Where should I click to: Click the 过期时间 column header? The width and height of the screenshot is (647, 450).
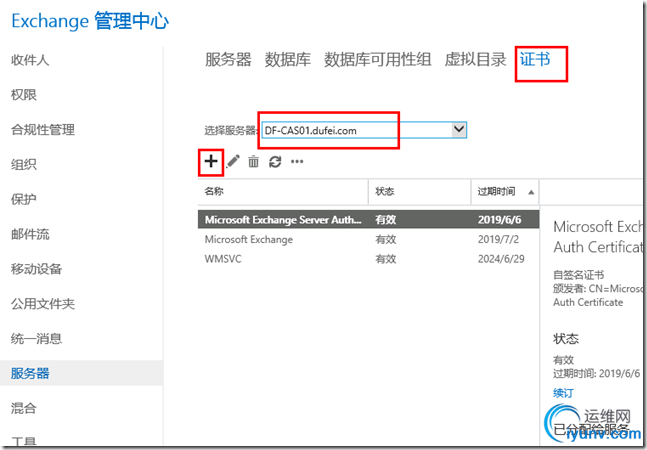click(505, 192)
